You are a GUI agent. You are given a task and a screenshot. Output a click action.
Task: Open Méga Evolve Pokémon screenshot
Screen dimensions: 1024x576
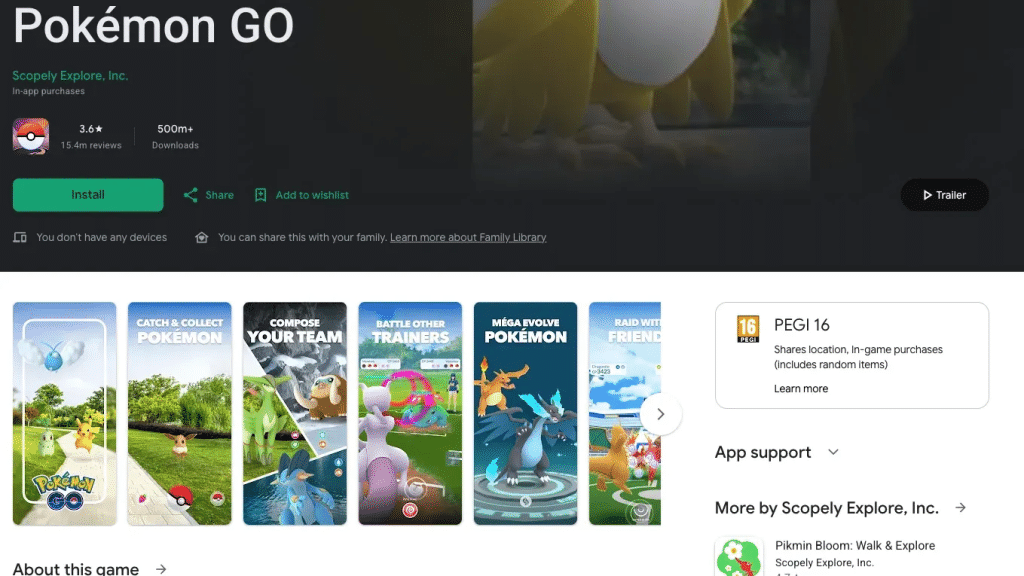pyautogui.click(x=526, y=413)
